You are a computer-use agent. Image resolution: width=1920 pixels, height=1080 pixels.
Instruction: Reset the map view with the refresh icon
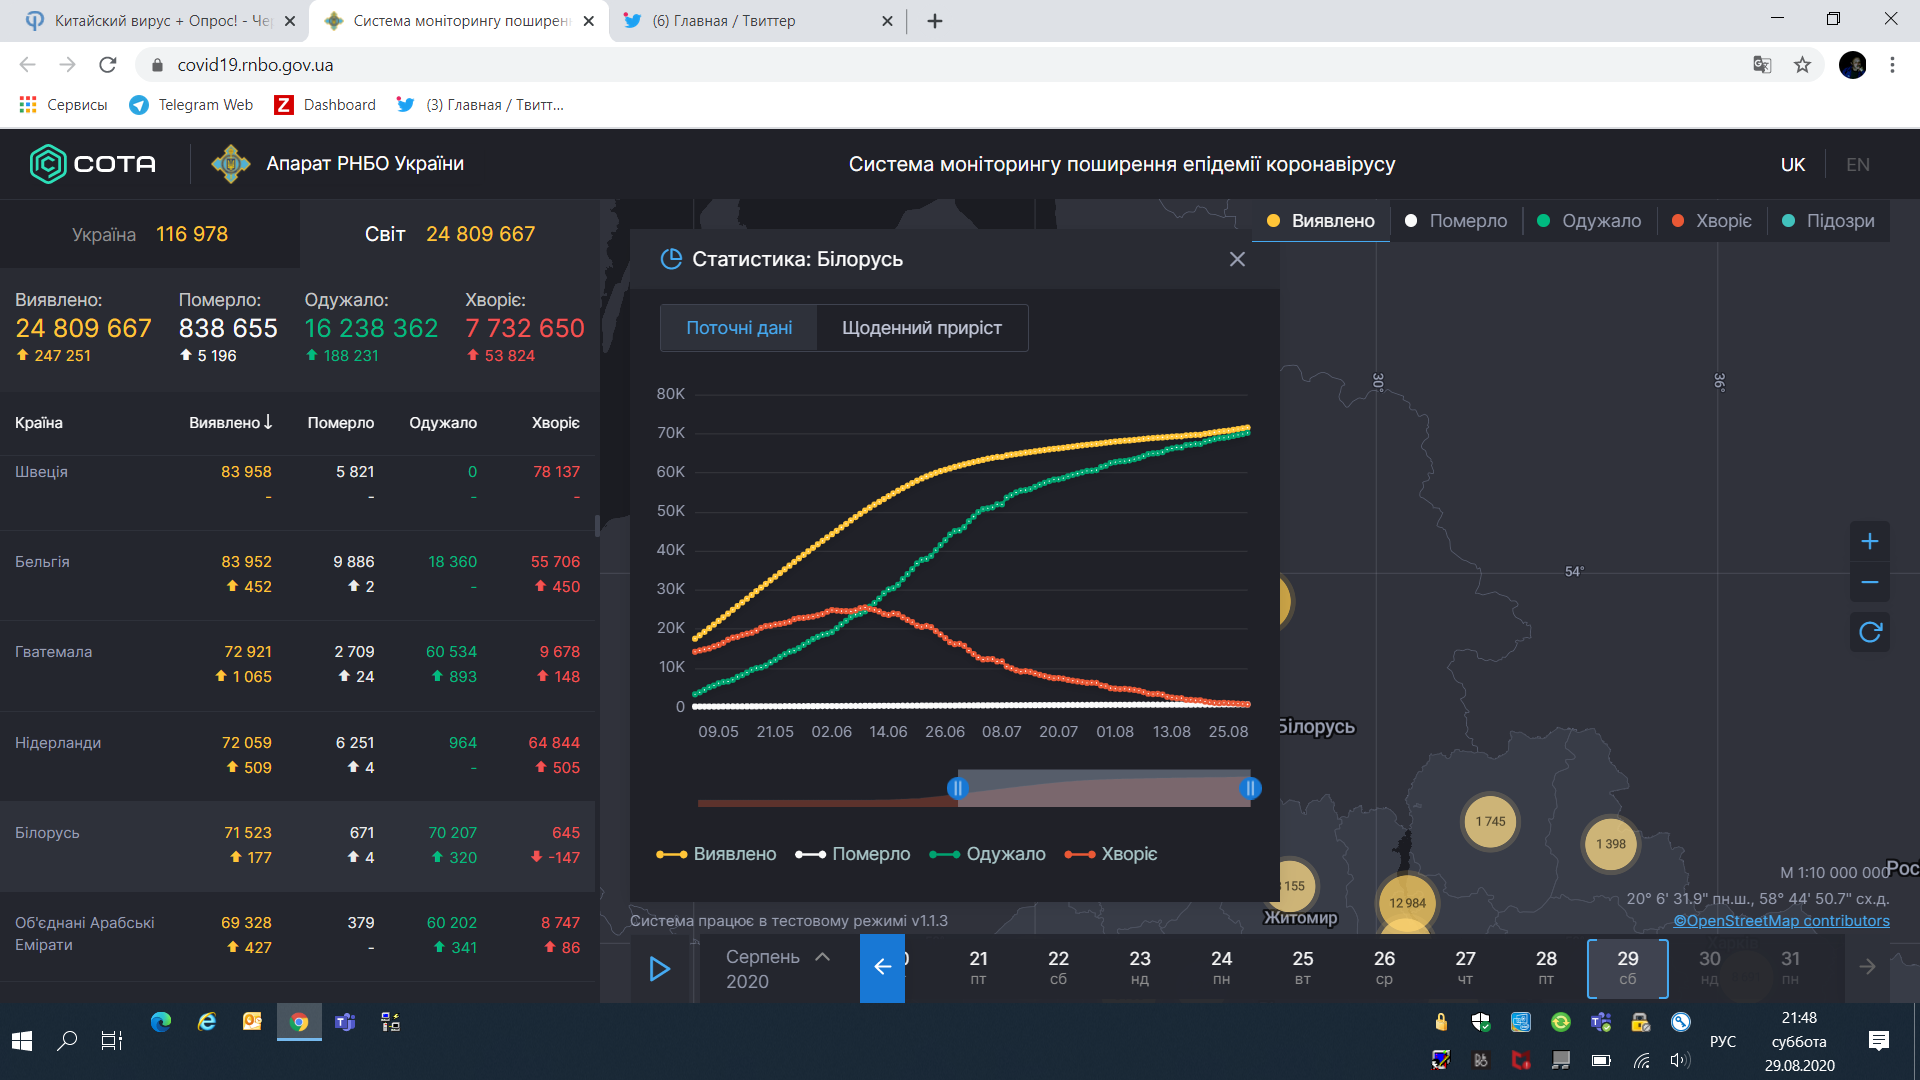click(1869, 632)
